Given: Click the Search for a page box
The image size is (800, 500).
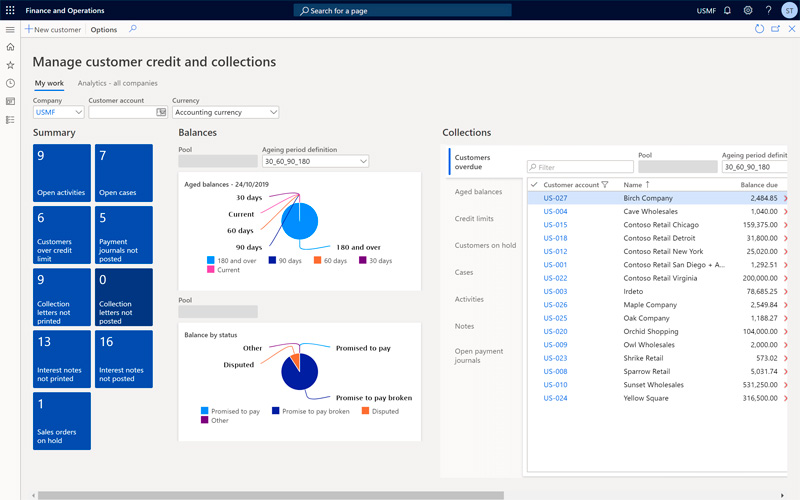Looking at the screenshot, I should 403,10.
